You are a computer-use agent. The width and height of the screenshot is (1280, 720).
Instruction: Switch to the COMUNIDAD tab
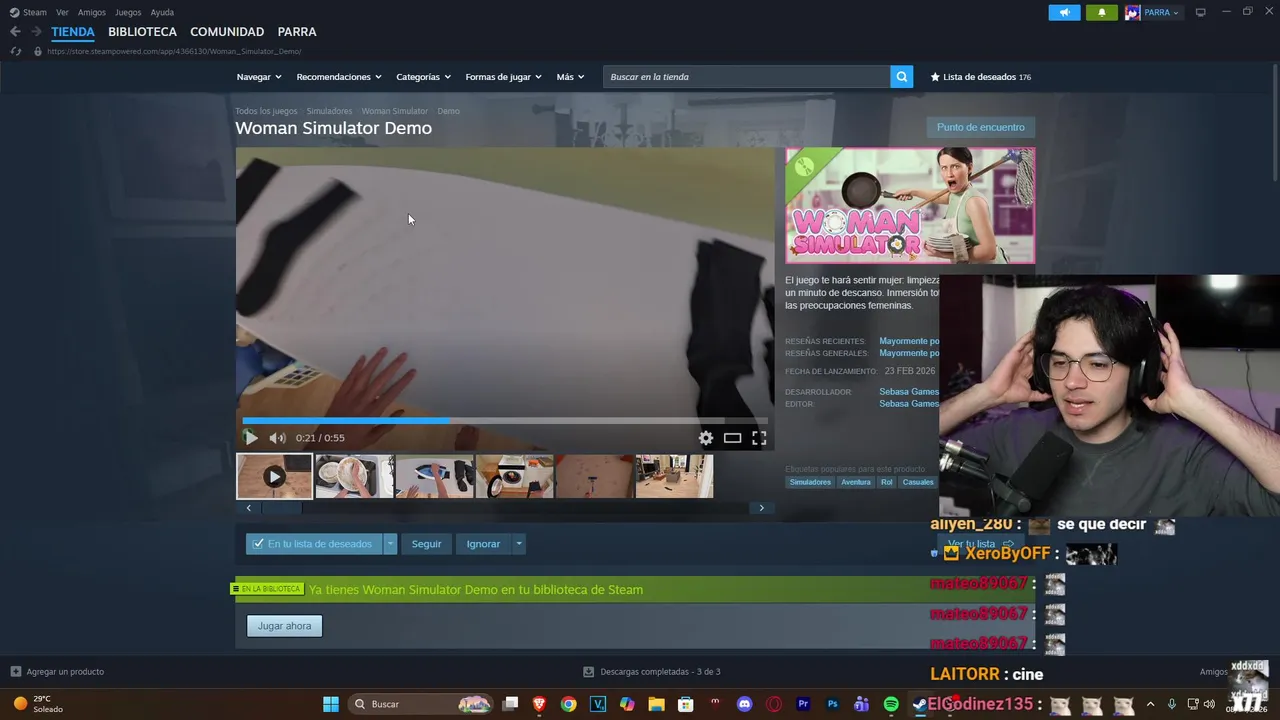pyautogui.click(x=227, y=32)
